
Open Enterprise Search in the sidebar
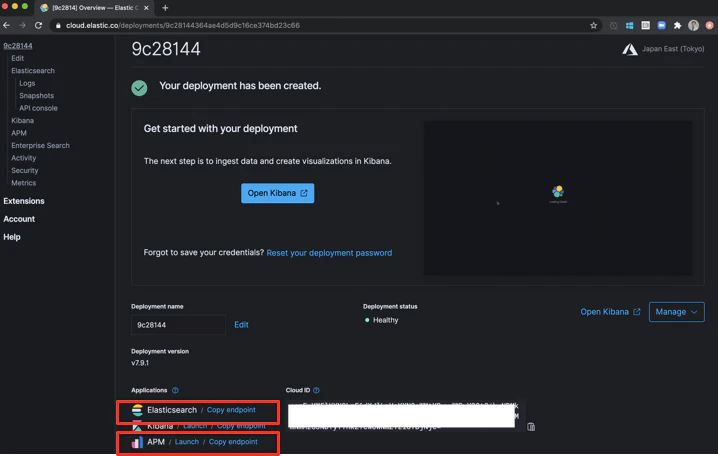(40, 145)
